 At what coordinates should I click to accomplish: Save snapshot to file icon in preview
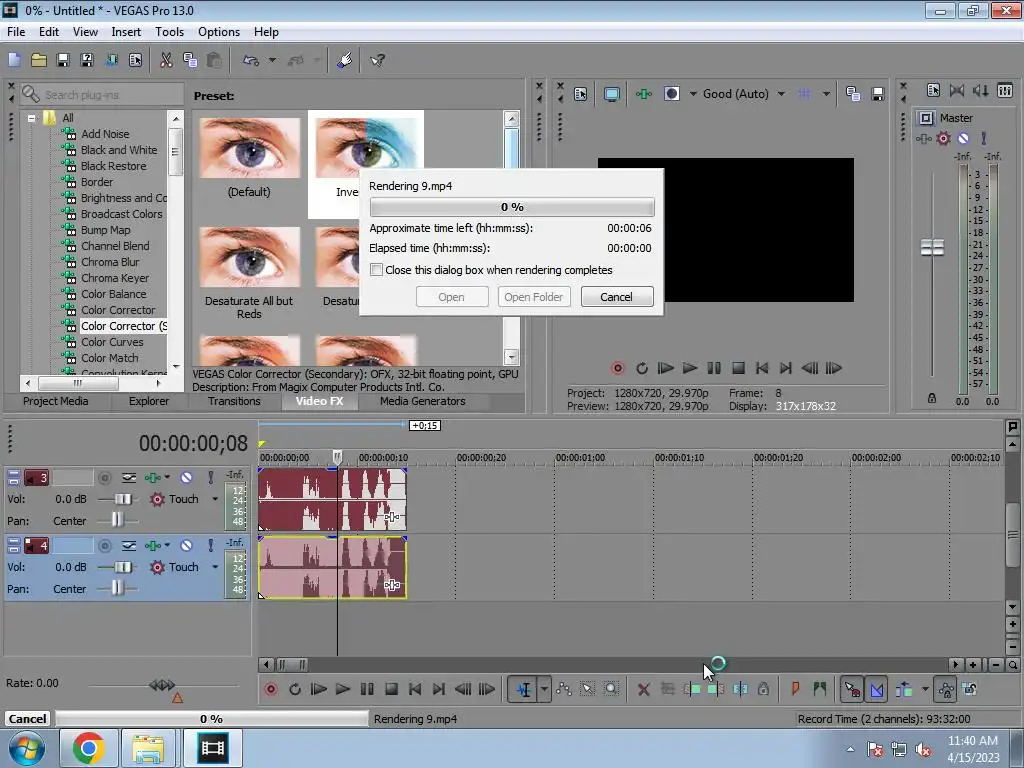pos(878,94)
